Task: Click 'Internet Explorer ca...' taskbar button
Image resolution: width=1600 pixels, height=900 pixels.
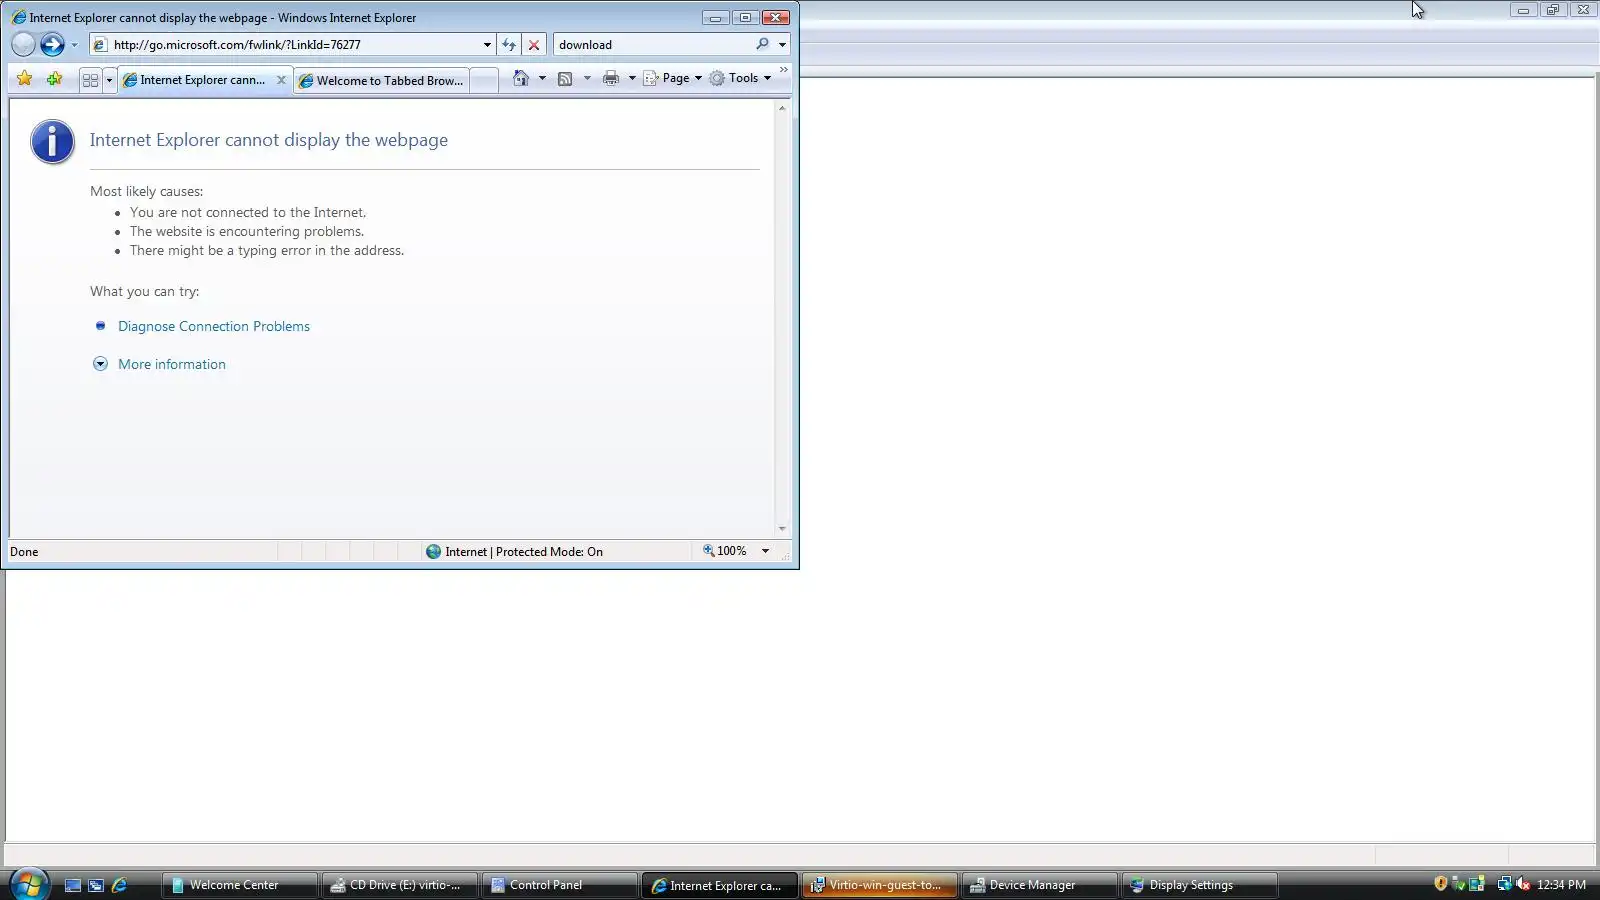Action: click(x=720, y=885)
